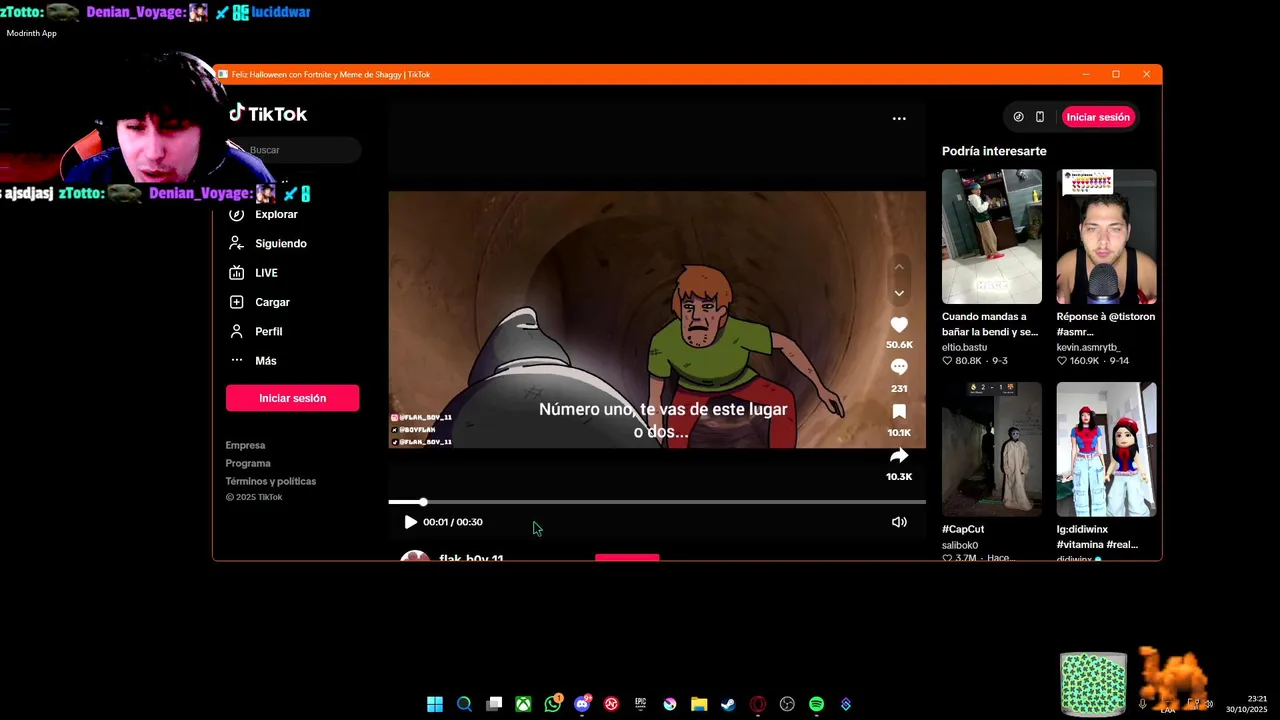The width and height of the screenshot is (1280, 720).
Task: Open Discord from the taskbar
Action: (582, 704)
